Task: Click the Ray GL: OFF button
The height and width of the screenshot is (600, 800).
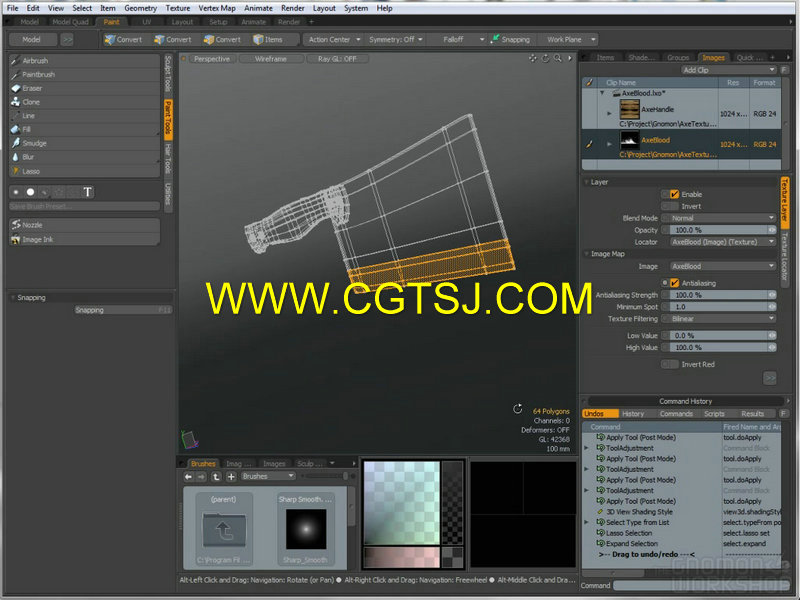Action: [x=337, y=59]
